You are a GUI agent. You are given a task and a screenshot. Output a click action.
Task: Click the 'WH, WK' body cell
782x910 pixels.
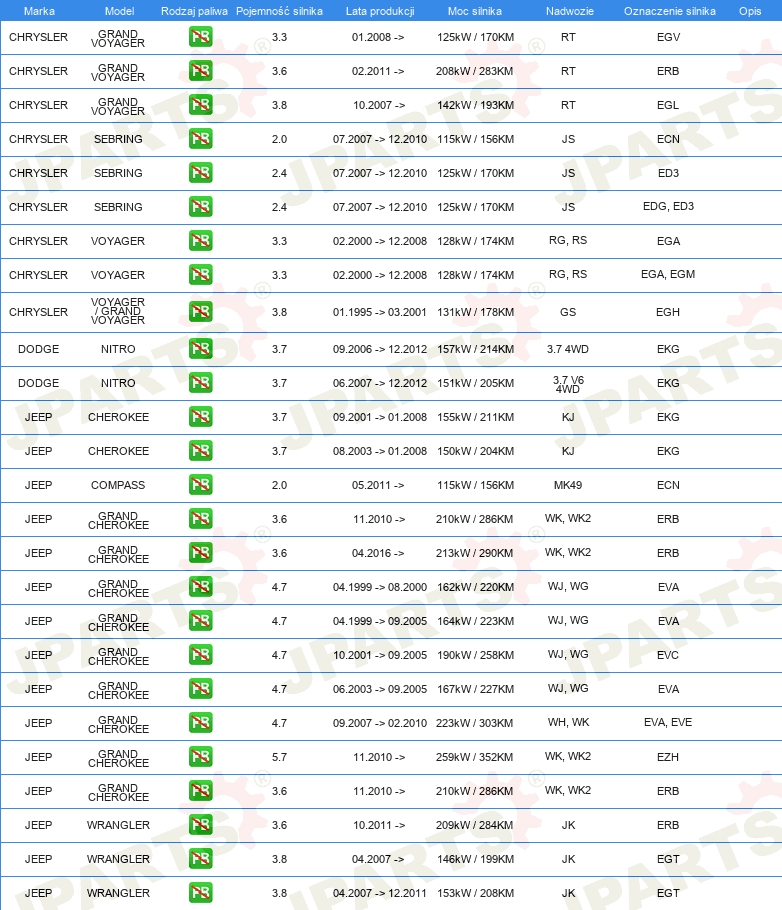point(568,723)
